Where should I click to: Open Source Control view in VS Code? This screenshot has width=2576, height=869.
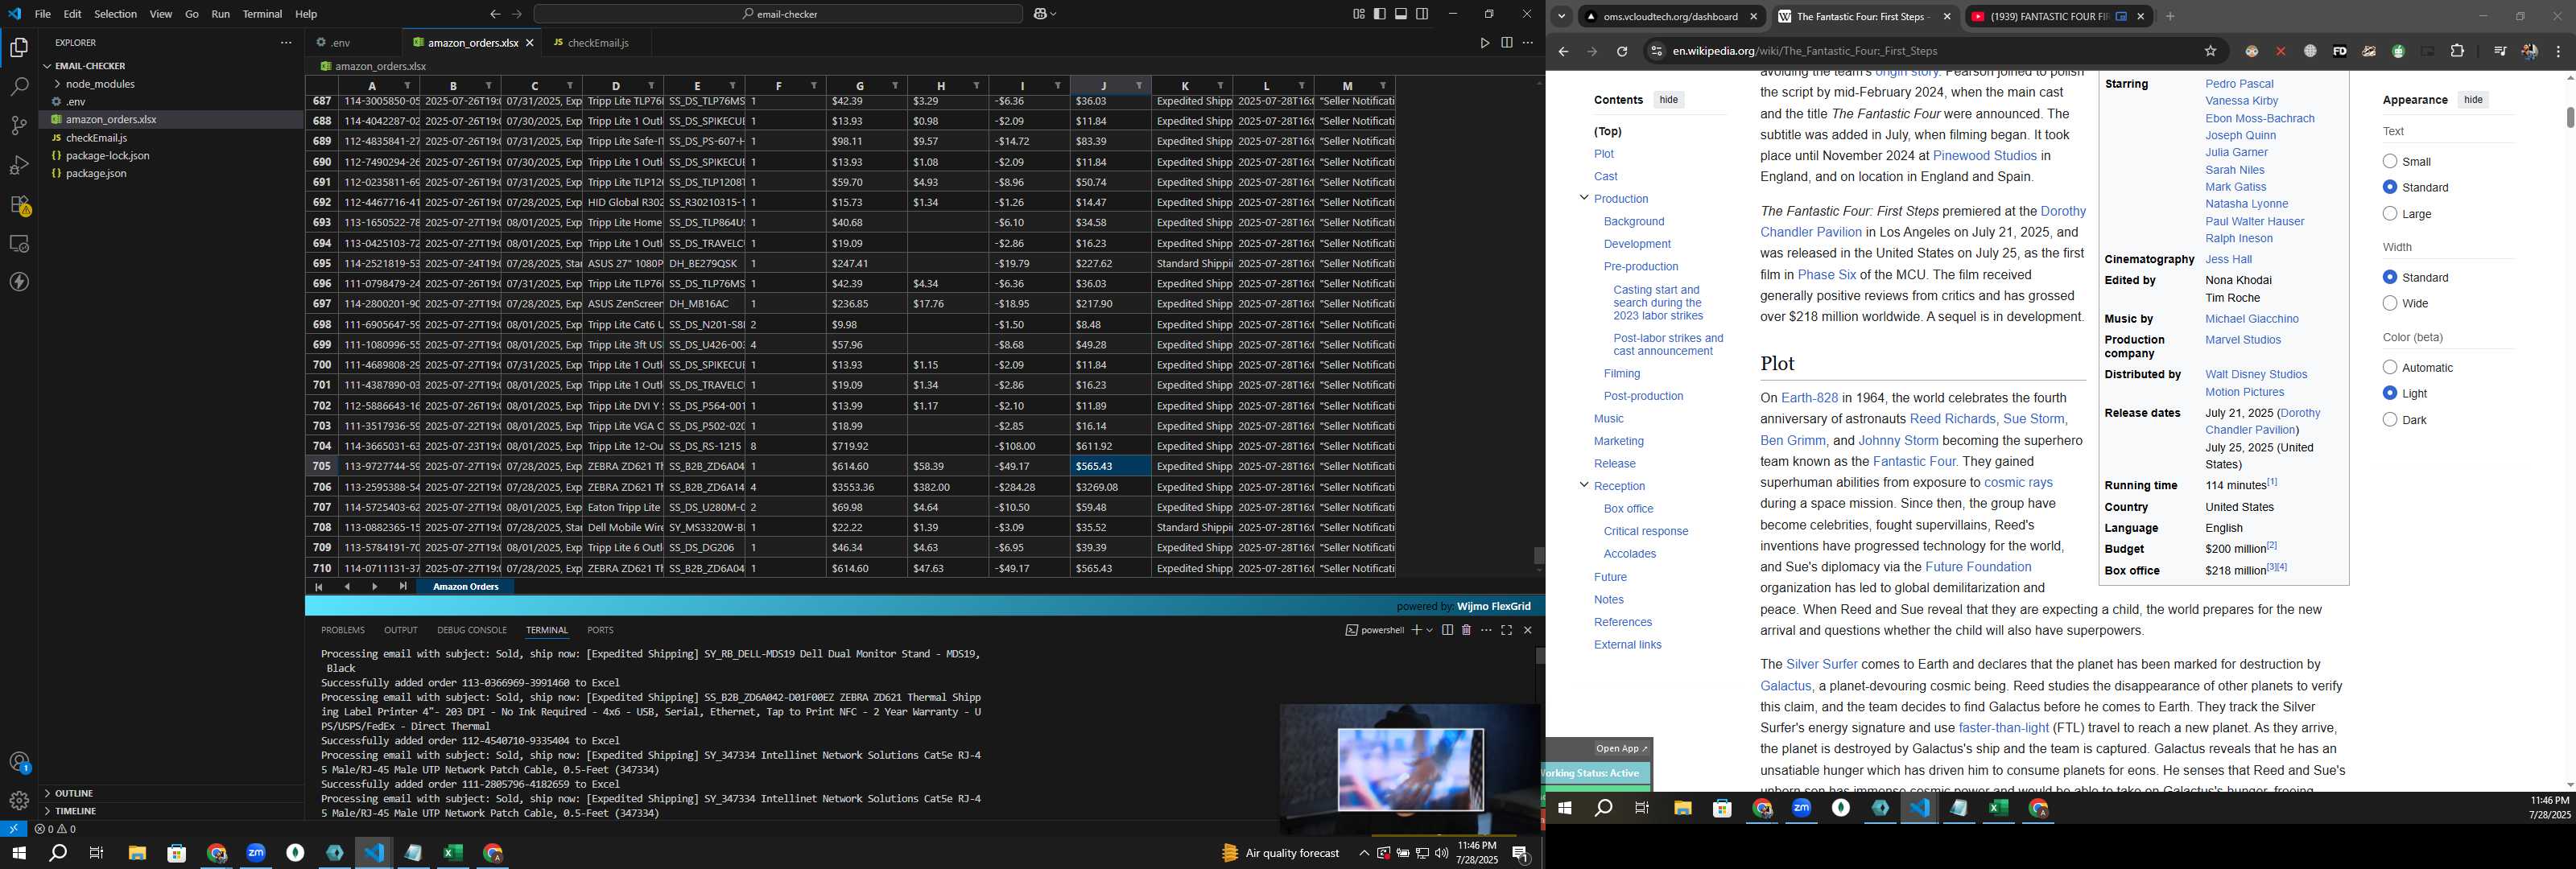tap(19, 126)
